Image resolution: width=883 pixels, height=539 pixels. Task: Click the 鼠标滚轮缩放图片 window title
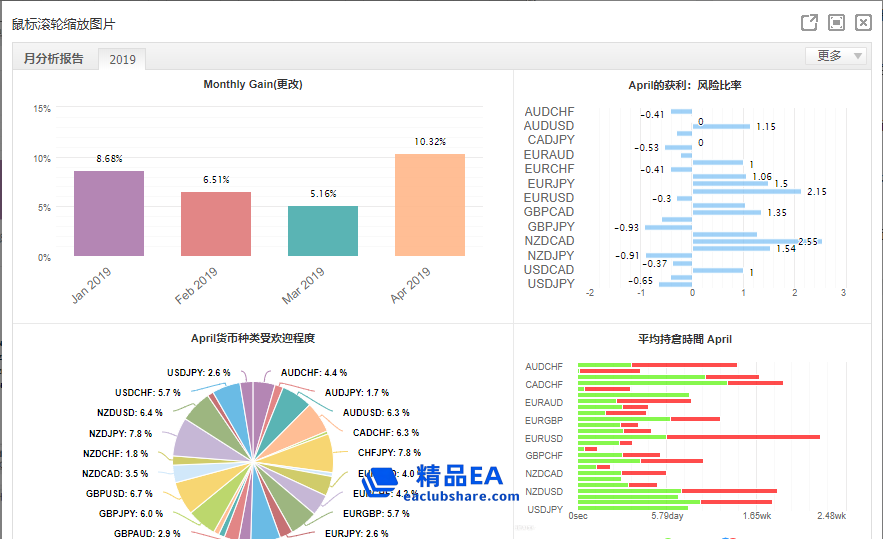click(63, 24)
